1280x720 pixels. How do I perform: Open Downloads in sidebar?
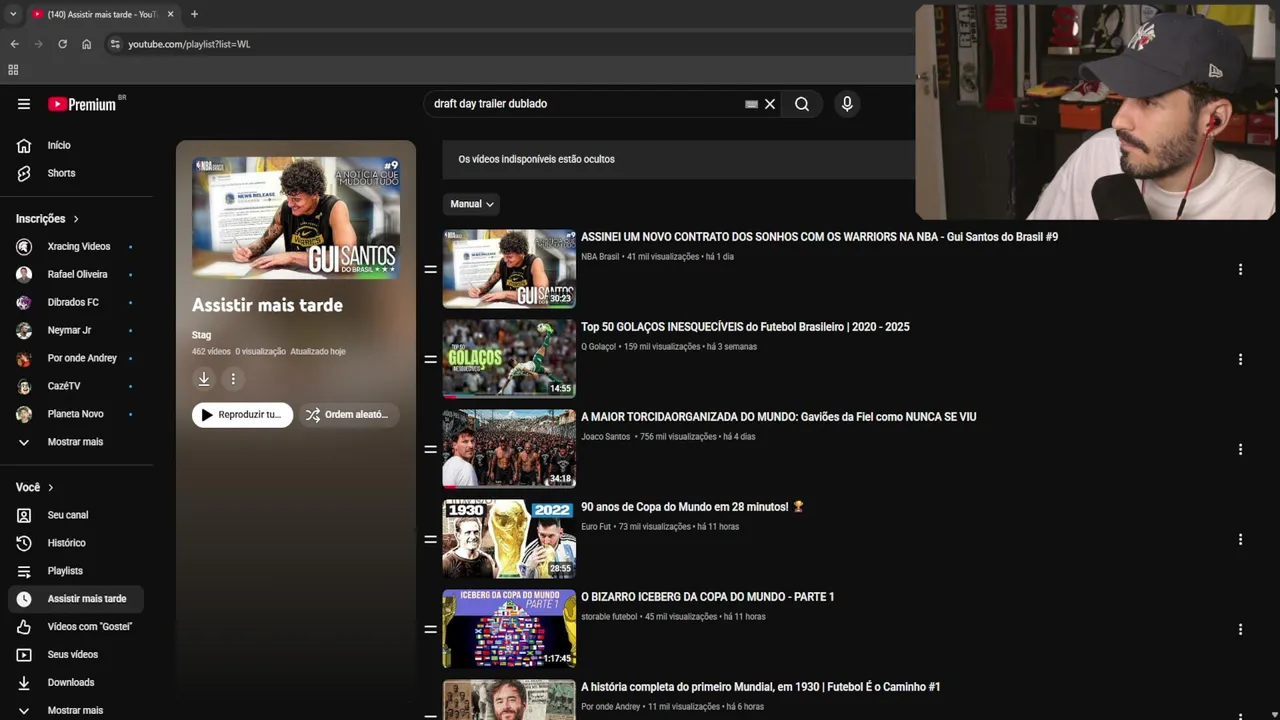76,683
